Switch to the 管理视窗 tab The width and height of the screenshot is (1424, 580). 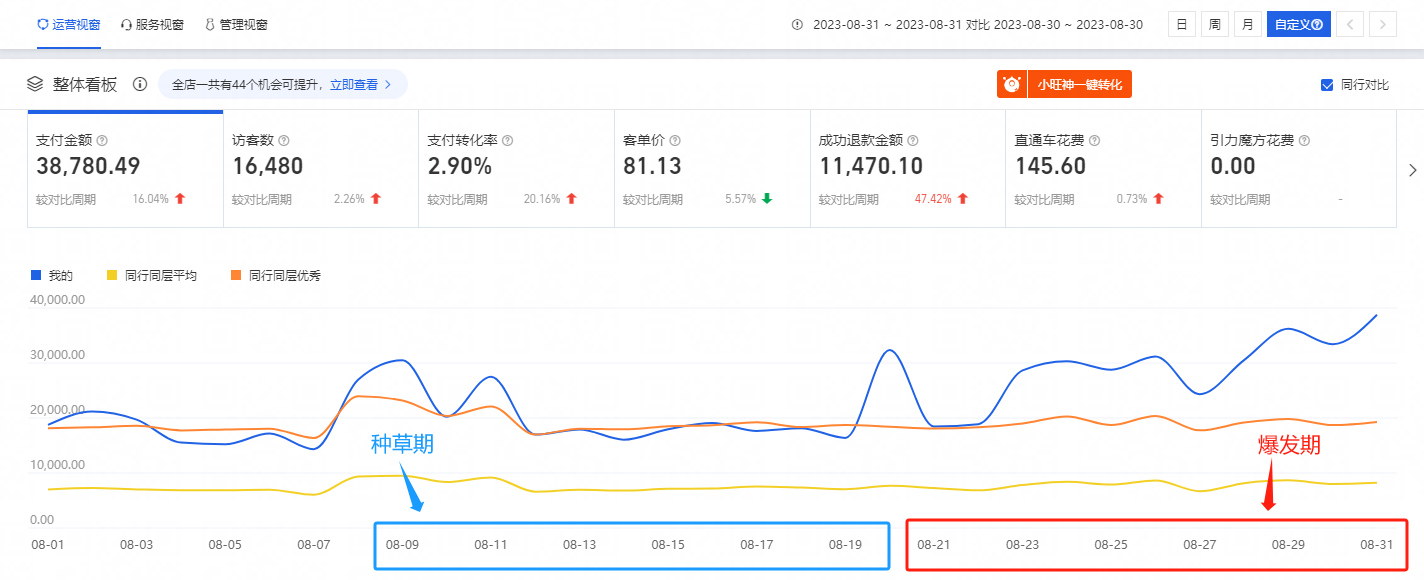point(236,24)
